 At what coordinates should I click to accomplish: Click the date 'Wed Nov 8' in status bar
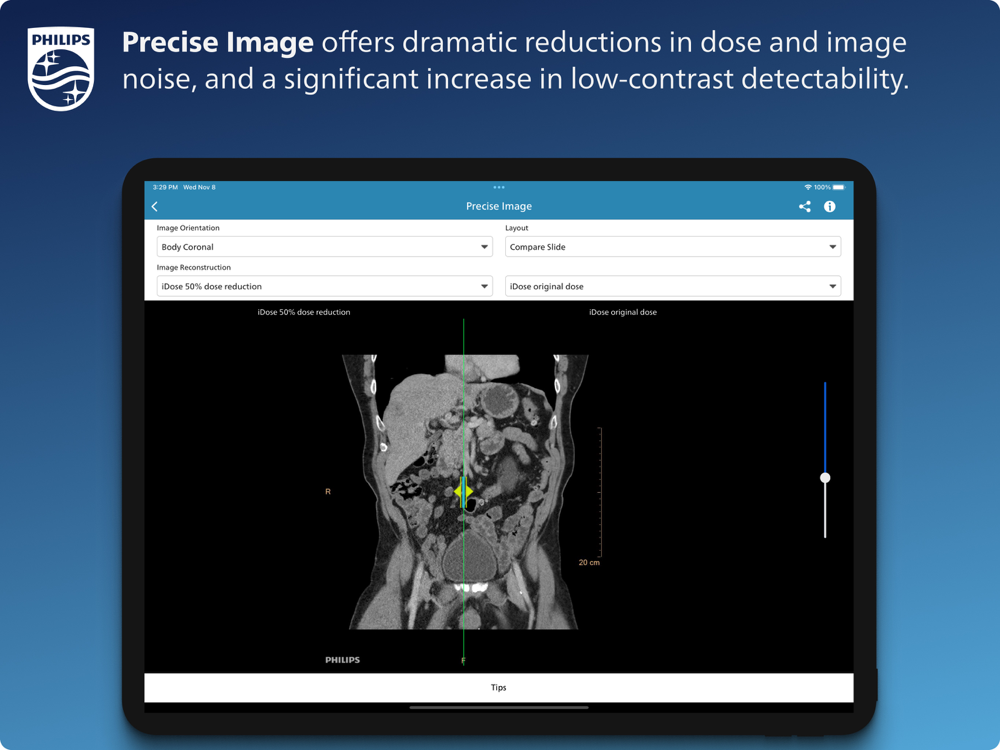click(200, 188)
